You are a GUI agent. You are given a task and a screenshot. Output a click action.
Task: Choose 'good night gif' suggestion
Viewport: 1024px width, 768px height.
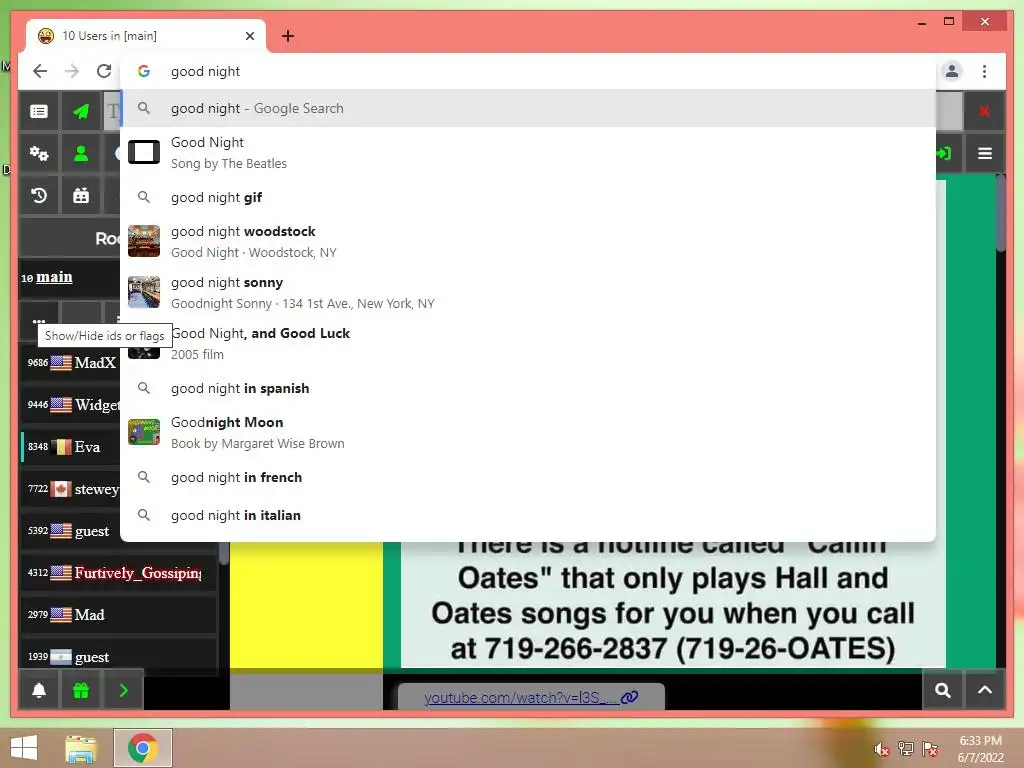coord(528,197)
